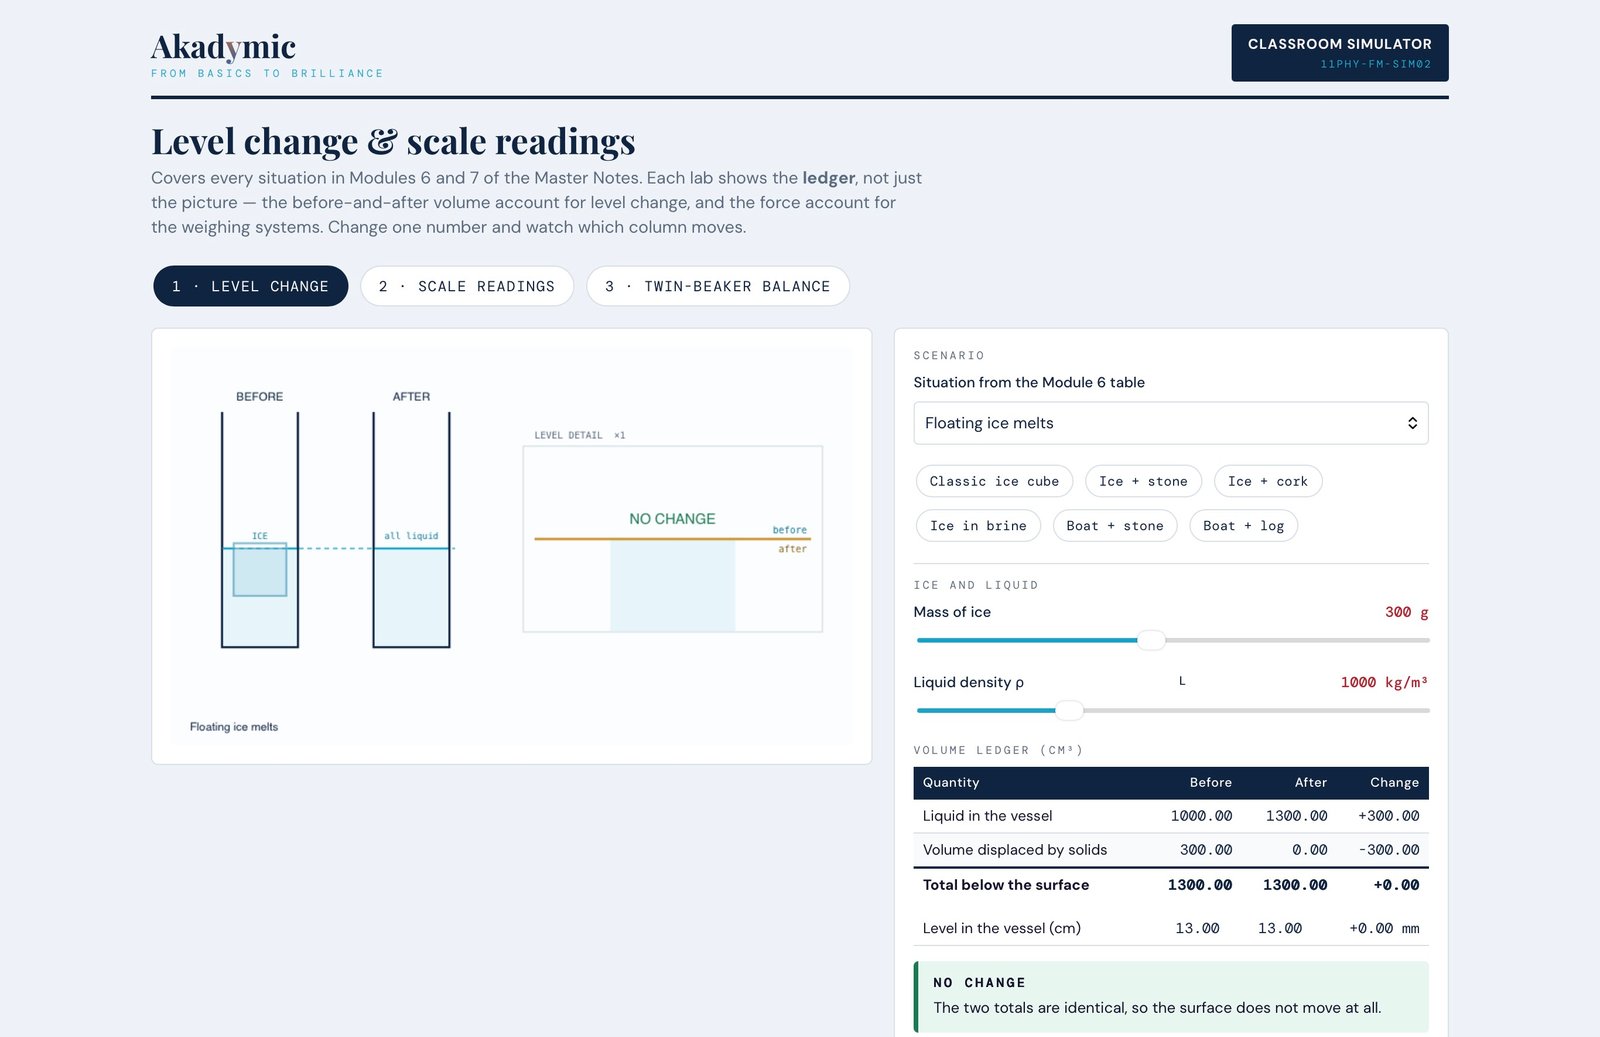The width and height of the screenshot is (1600, 1037).
Task: Click the Mass of ice slider handle
Action: [x=1151, y=640]
